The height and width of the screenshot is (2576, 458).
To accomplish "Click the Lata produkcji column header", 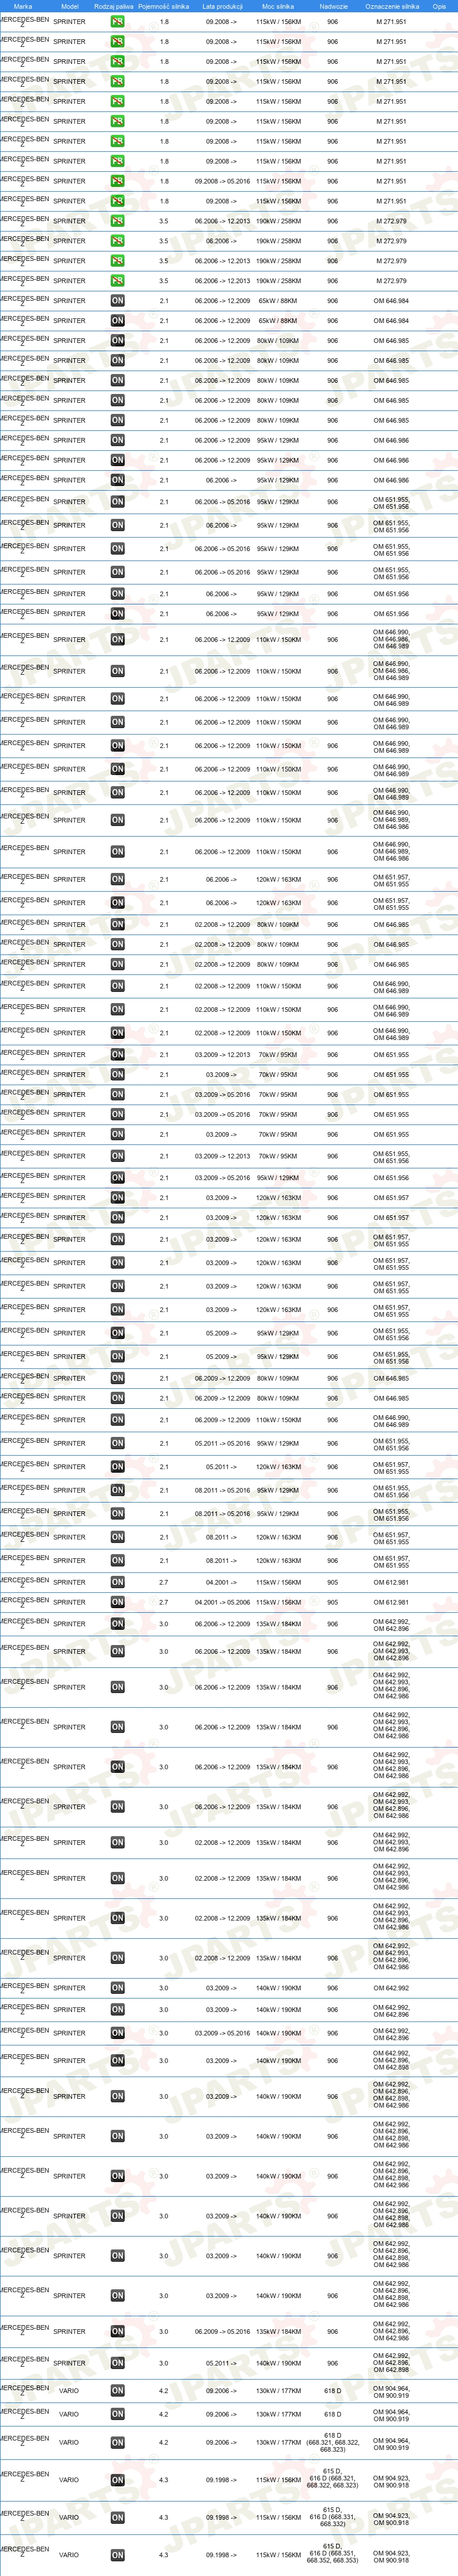I will pyautogui.click(x=222, y=6).
